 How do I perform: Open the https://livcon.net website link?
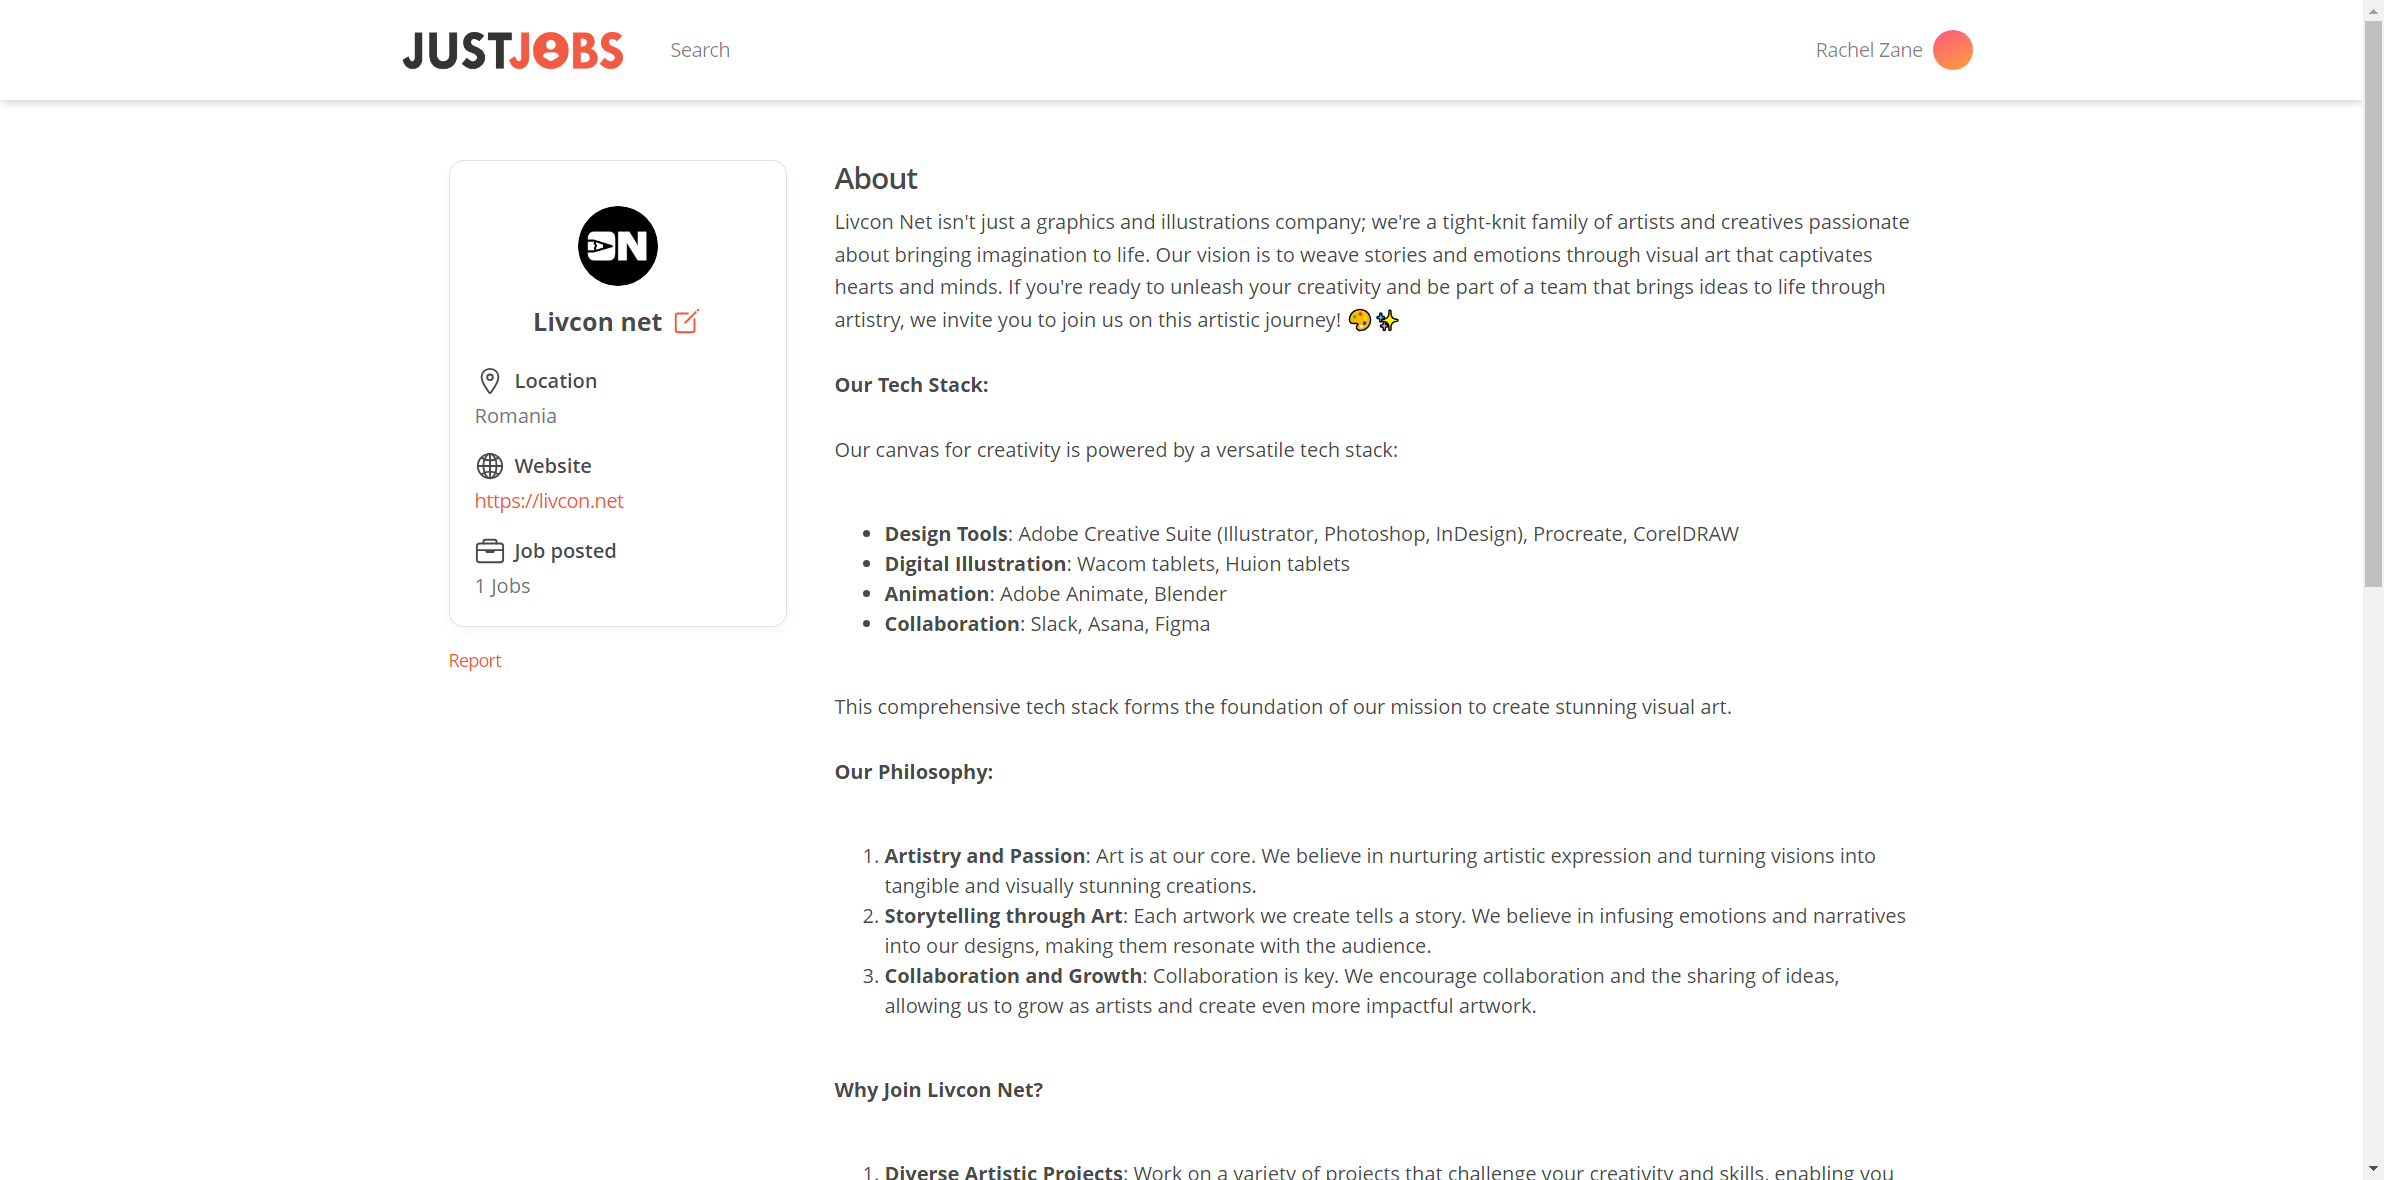tap(549, 501)
